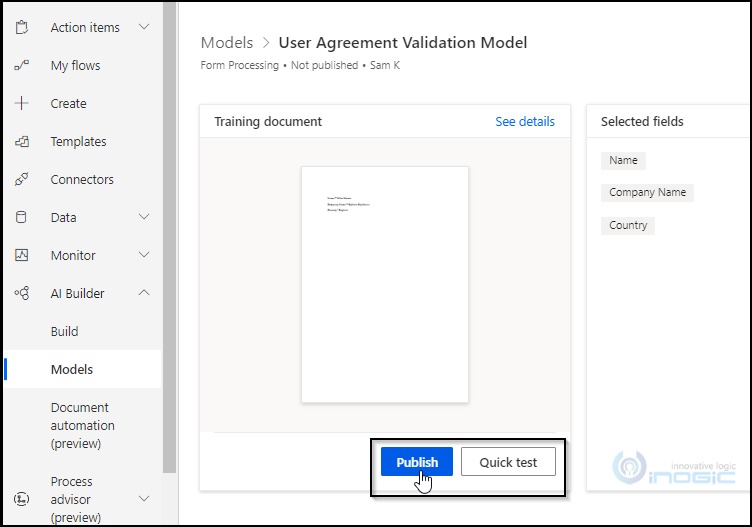Click the My flows icon
This screenshot has height=527, width=752.
pos(22,65)
